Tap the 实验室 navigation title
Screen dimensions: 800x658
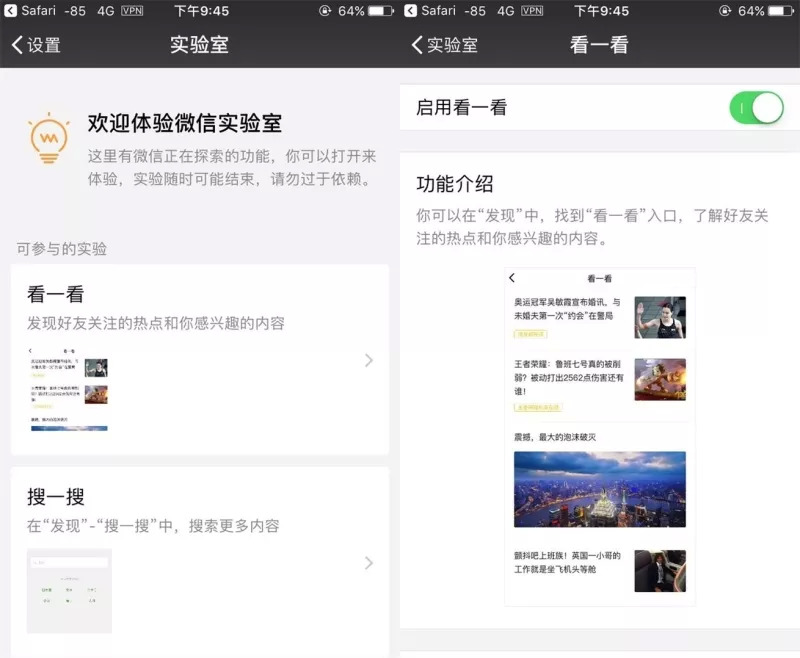[x=199, y=45]
